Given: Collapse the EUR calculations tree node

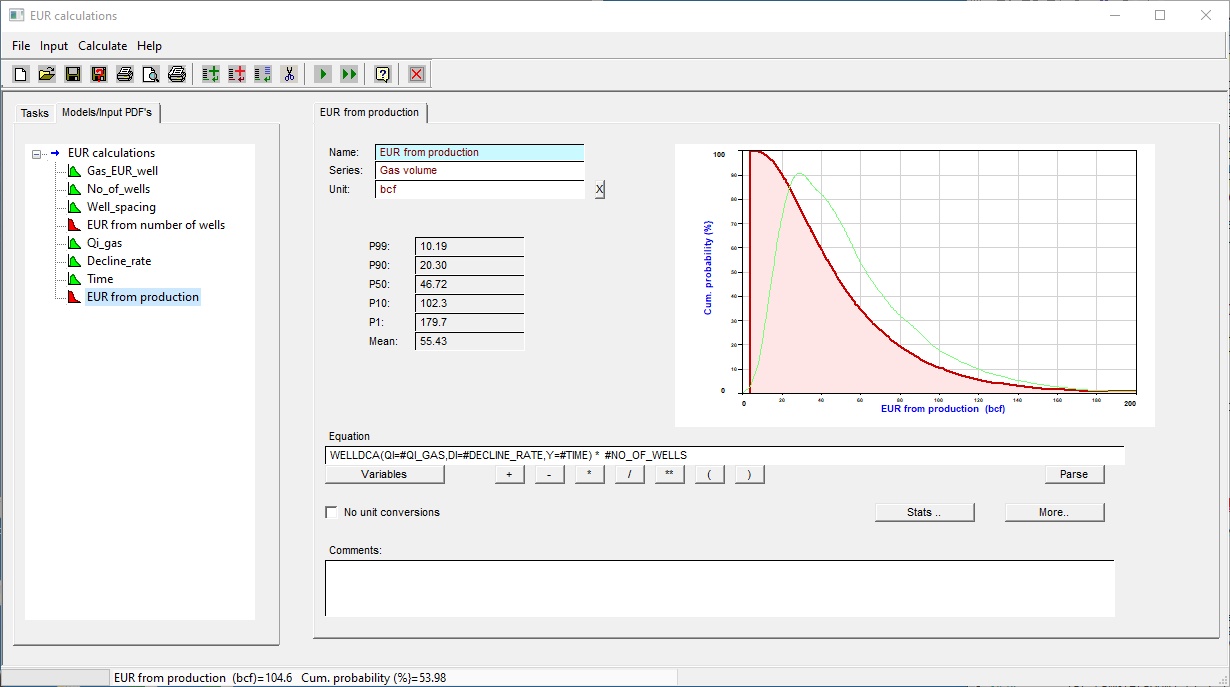Looking at the screenshot, I should coord(37,153).
